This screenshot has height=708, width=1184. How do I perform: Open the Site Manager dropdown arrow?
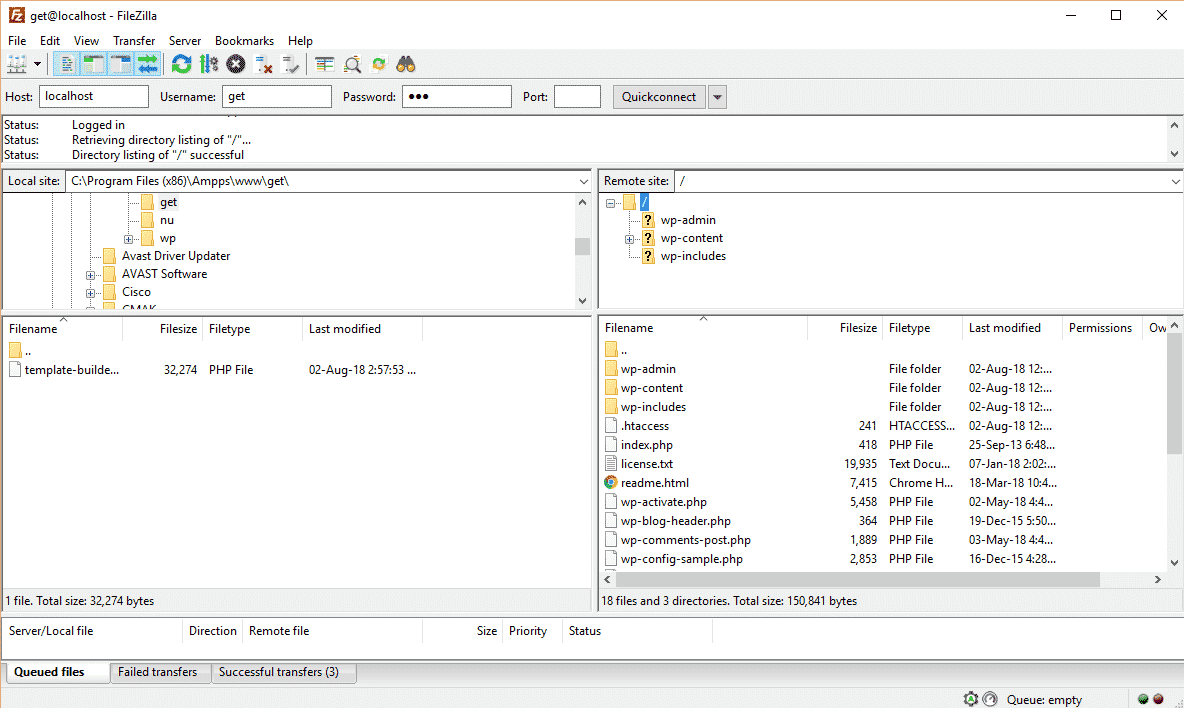(x=37, y=65)
